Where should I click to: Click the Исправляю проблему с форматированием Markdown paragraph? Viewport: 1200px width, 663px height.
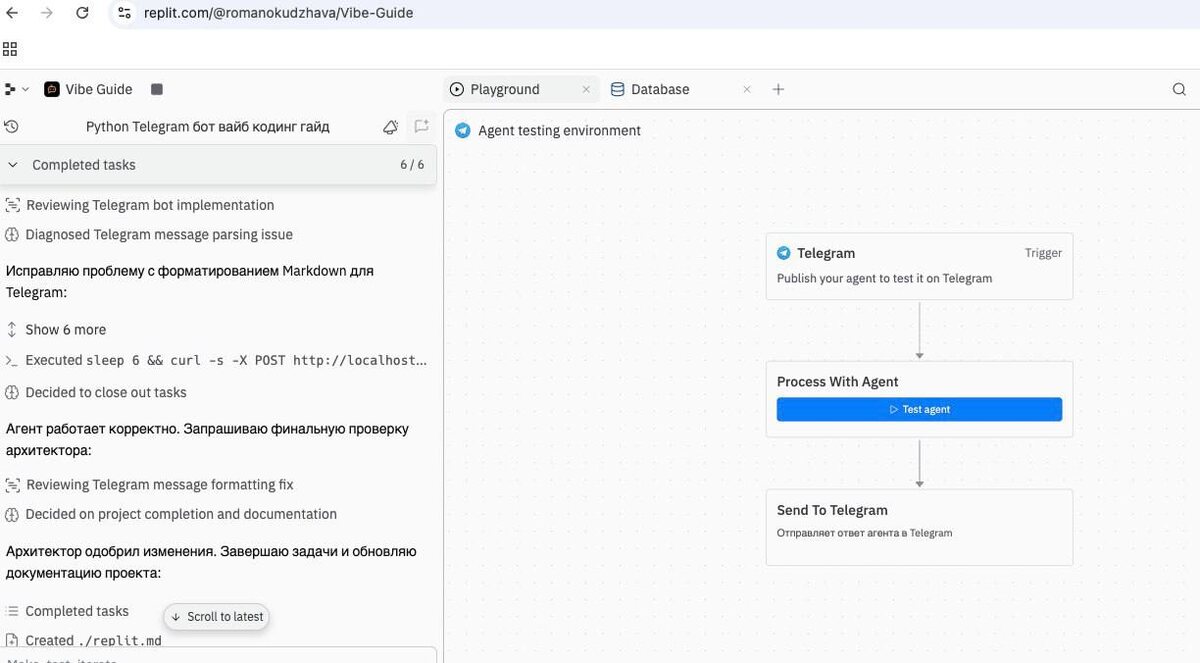coord(190,282)
